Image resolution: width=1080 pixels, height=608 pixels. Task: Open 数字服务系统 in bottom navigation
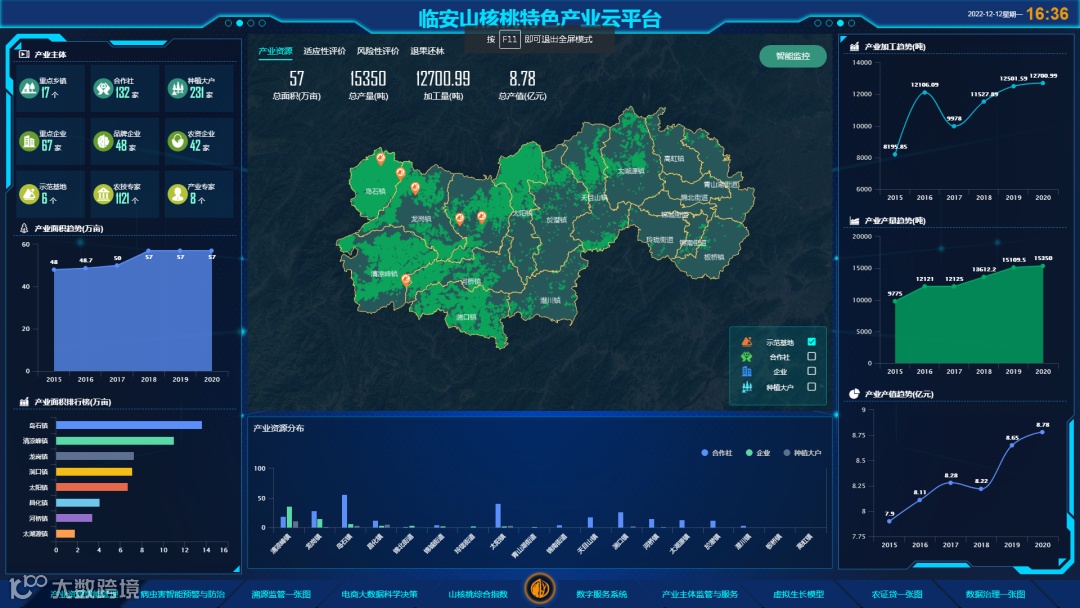[x=601, y=594]
